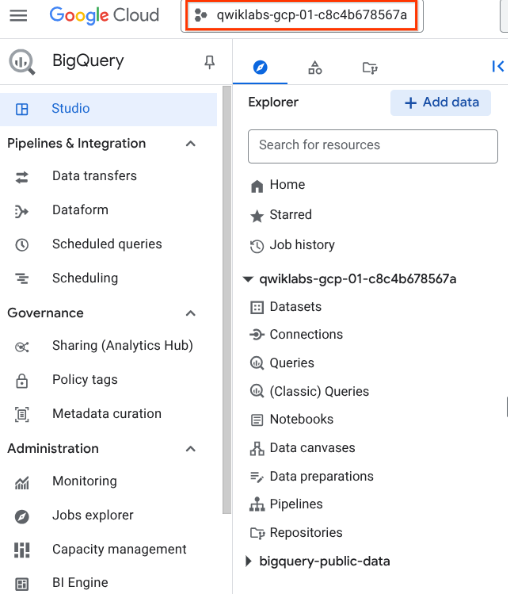
Task: Open Capacity management
Action: coord(119,549)
